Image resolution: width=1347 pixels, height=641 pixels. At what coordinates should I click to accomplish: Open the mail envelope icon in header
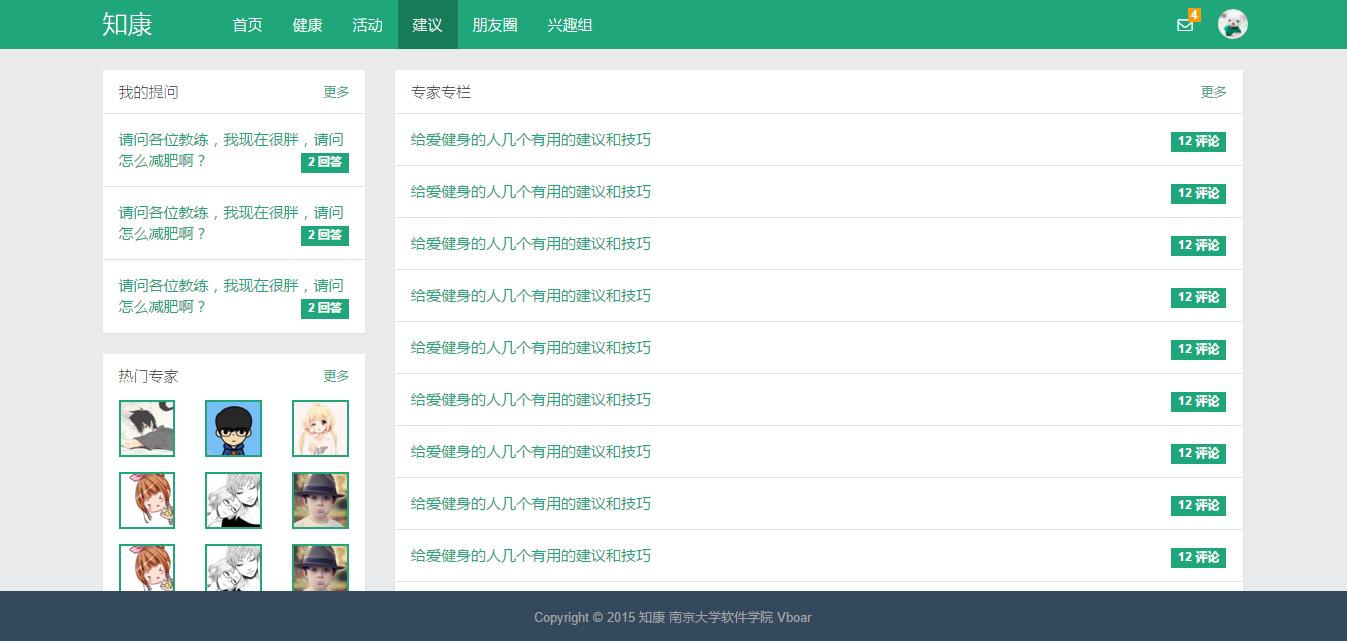pyautogui.click(x=1185, y=26)
